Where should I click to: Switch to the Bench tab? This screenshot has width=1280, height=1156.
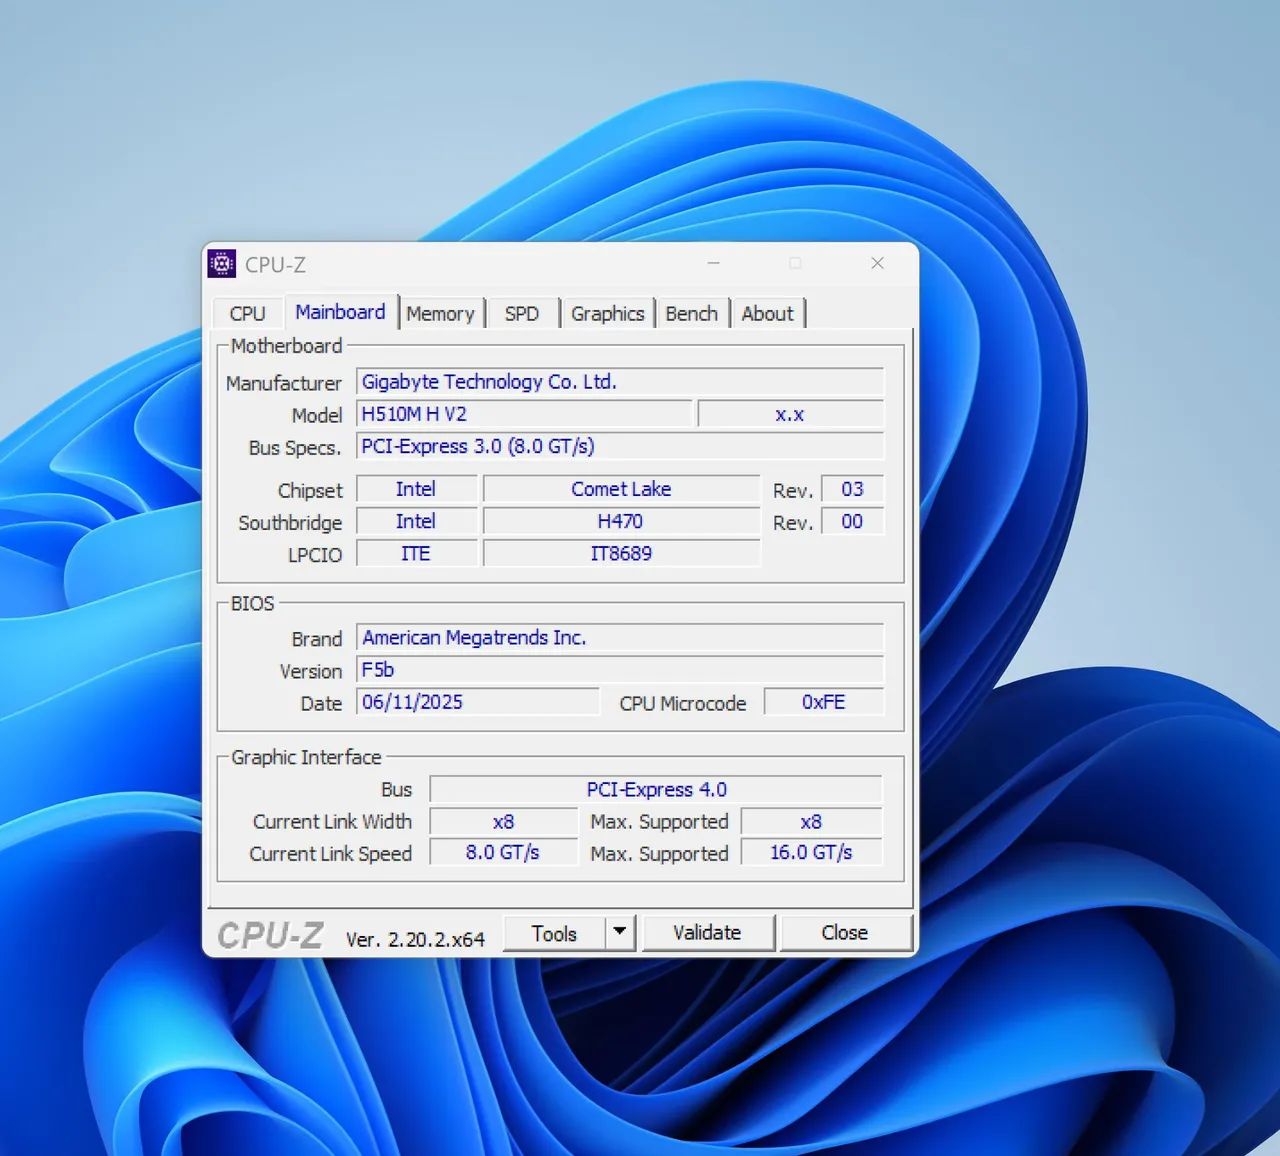[692, 313]
